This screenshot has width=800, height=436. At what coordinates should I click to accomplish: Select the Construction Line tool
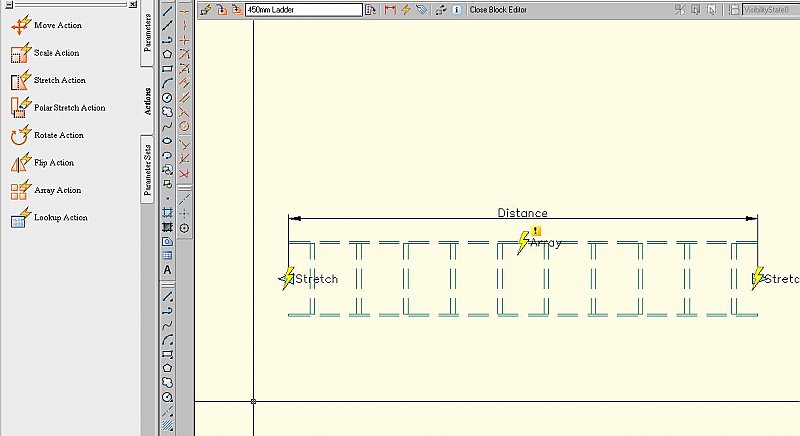[x=167, y=25]
